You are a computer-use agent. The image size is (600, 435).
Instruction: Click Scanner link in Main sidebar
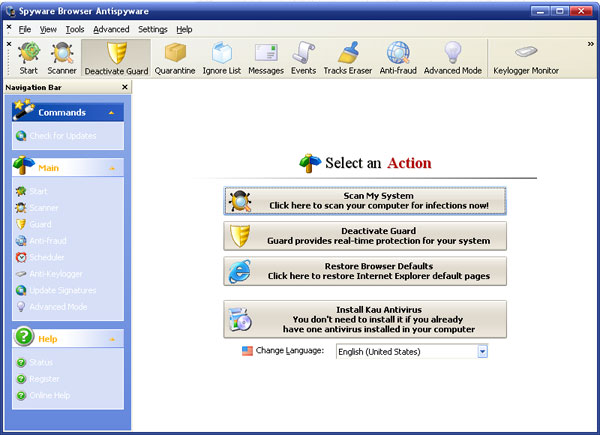[37, 208]
